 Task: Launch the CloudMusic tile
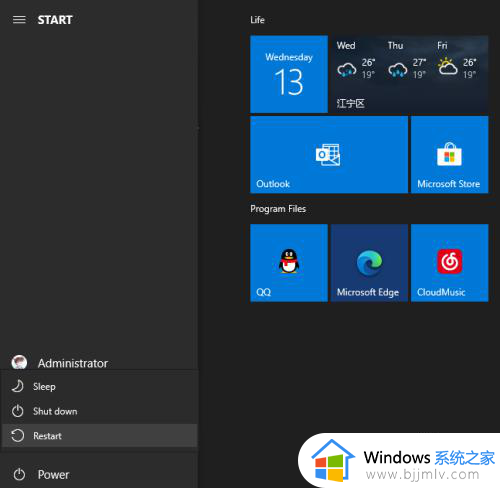tap(450, 263)
